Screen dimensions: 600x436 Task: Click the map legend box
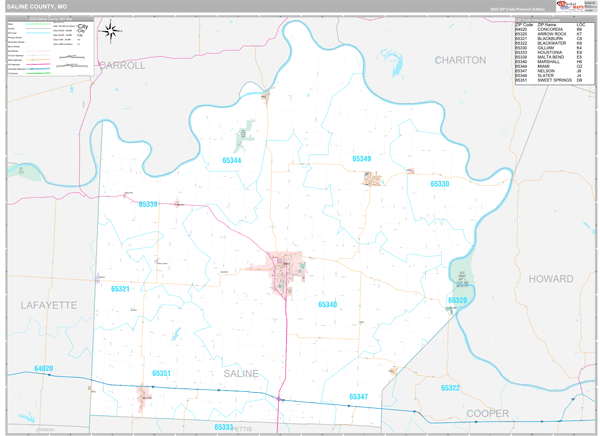point(49,47)
